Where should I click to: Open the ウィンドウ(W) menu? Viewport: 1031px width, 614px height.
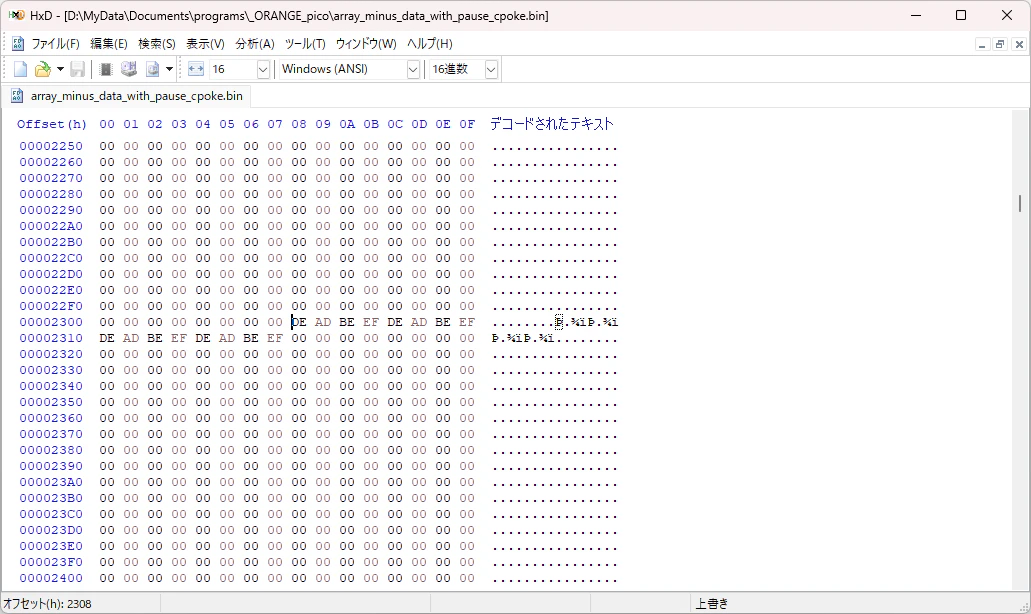tap(366, 44)
